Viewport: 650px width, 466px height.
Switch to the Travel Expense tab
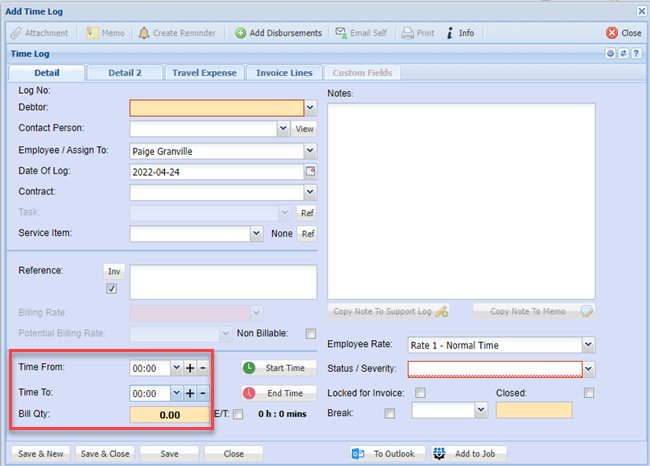(206, 73)
